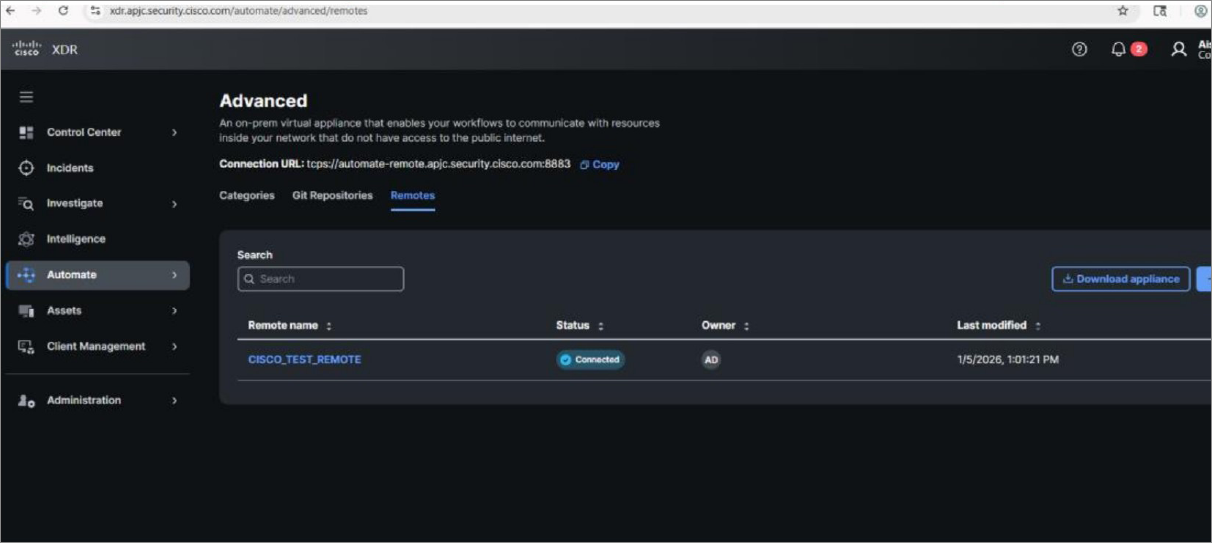Open site information icon in address bar

tap(95, 11)
